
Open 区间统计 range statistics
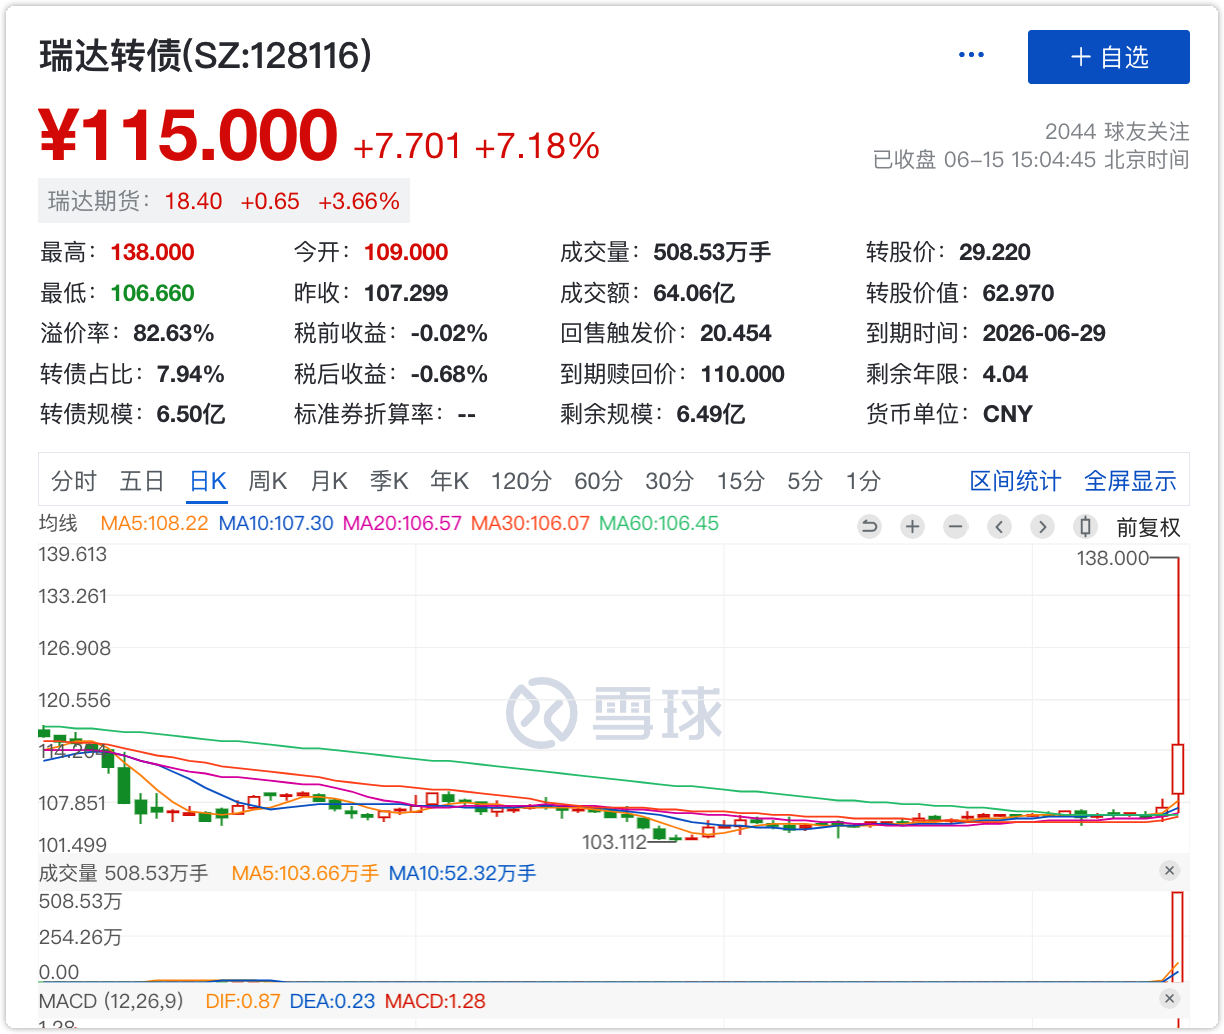point(1015,481)
